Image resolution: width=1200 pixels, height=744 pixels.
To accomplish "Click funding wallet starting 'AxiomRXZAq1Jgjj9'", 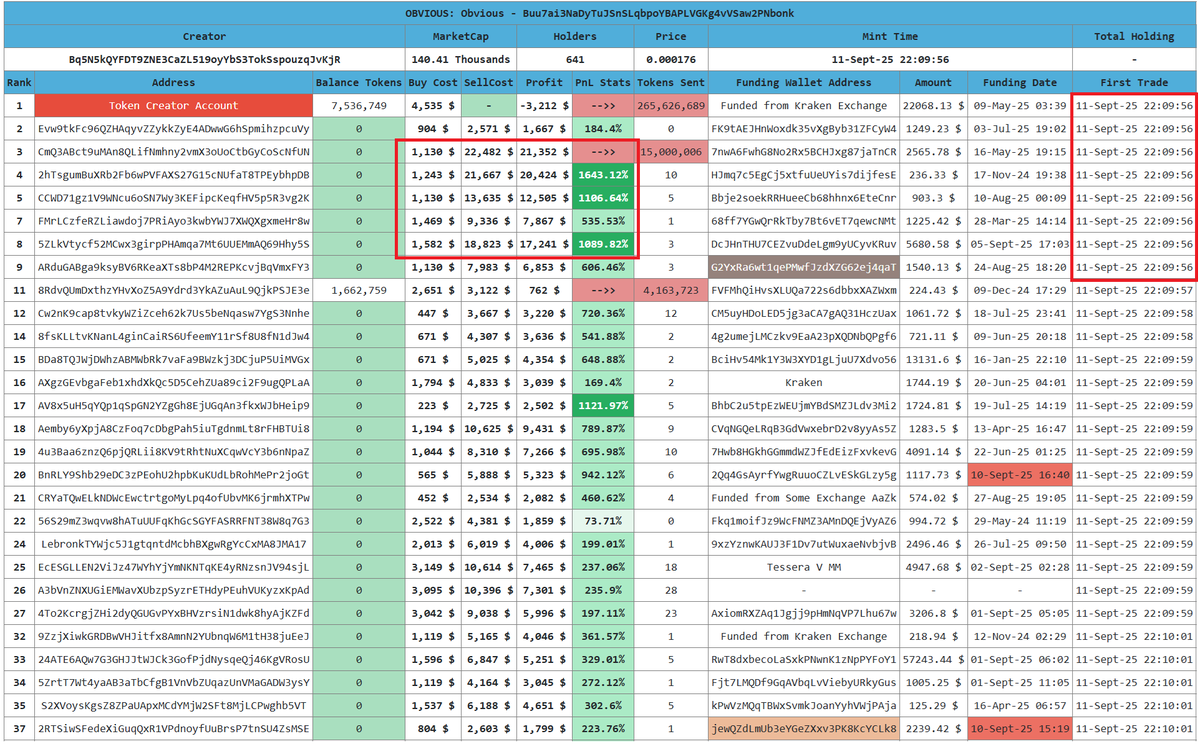I will pos(803,613).
